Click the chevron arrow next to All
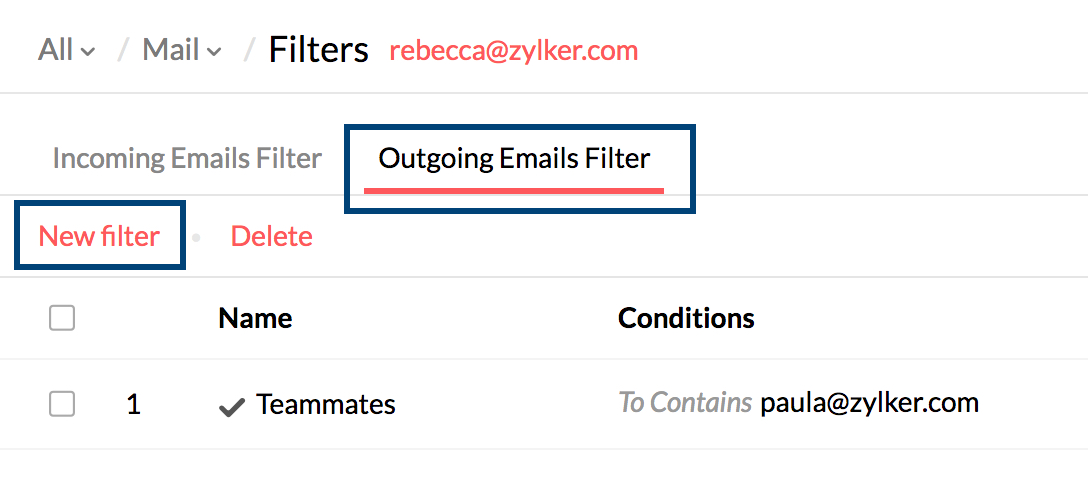This screenshot has height=496, width=1088. [x=88, y=51]
